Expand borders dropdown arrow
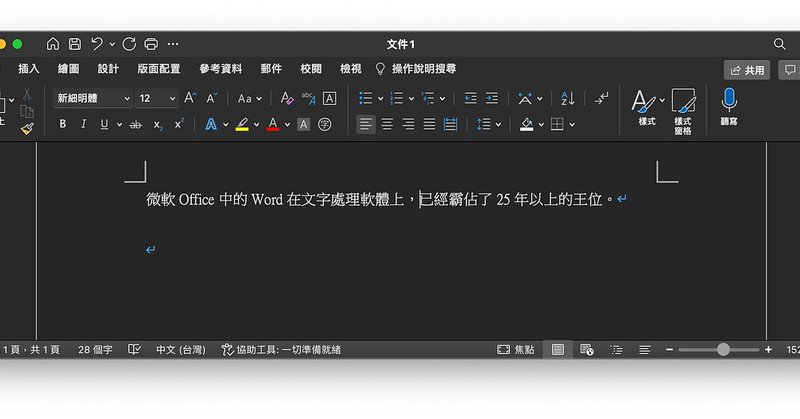The image size is (800, 419). (x=572, y=125)
